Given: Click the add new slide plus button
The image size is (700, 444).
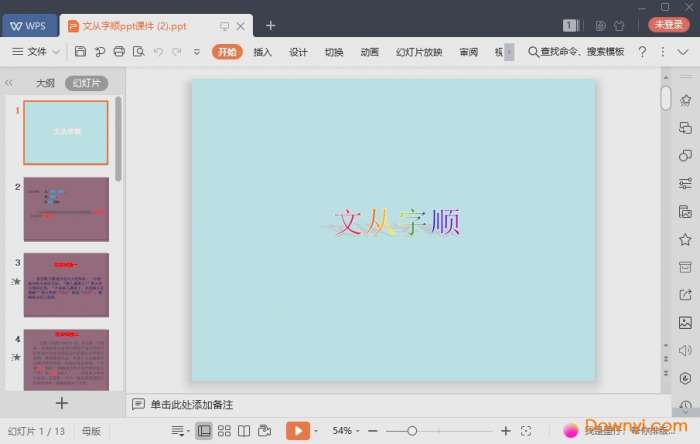Looking at the screenshot, I should click(62, 403).
